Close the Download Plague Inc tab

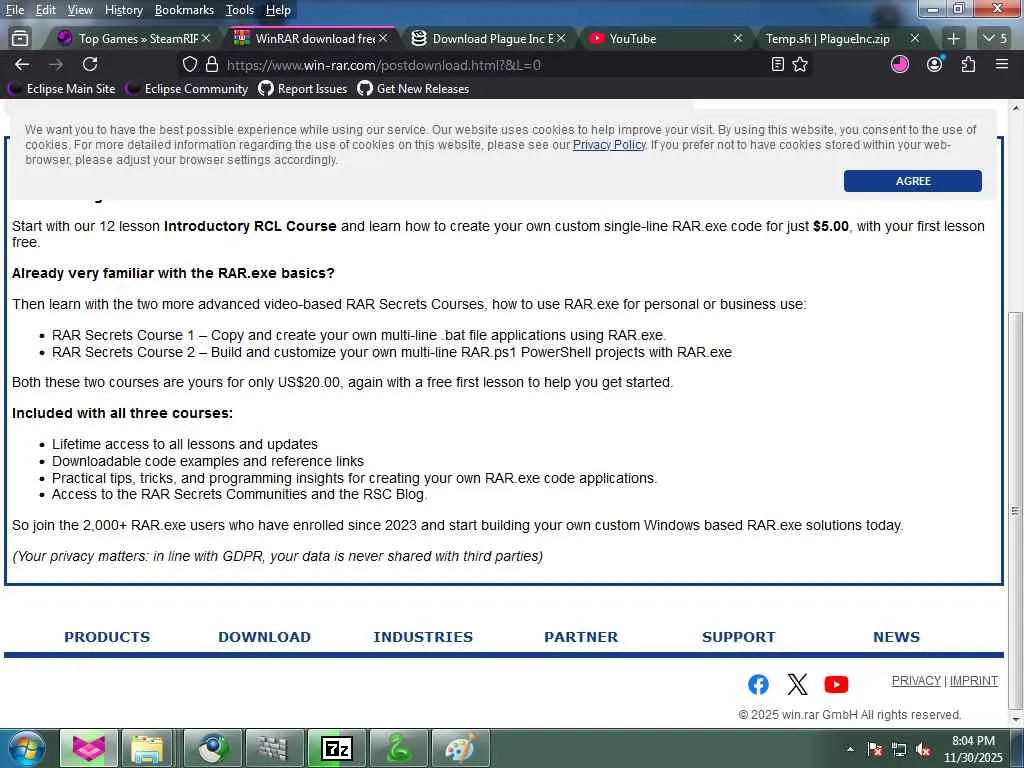pos(560,39)
